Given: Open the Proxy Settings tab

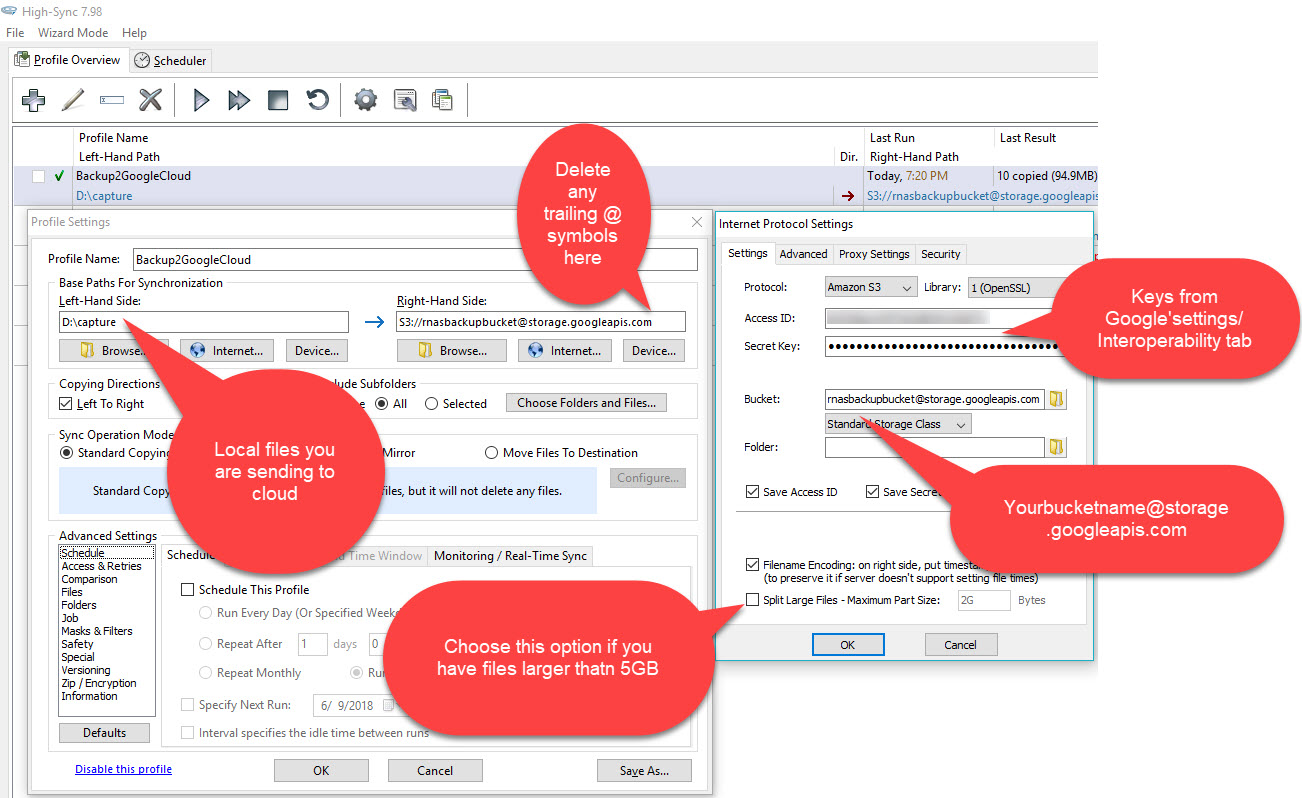Looking at the screenshot, I should pos(874,254).
